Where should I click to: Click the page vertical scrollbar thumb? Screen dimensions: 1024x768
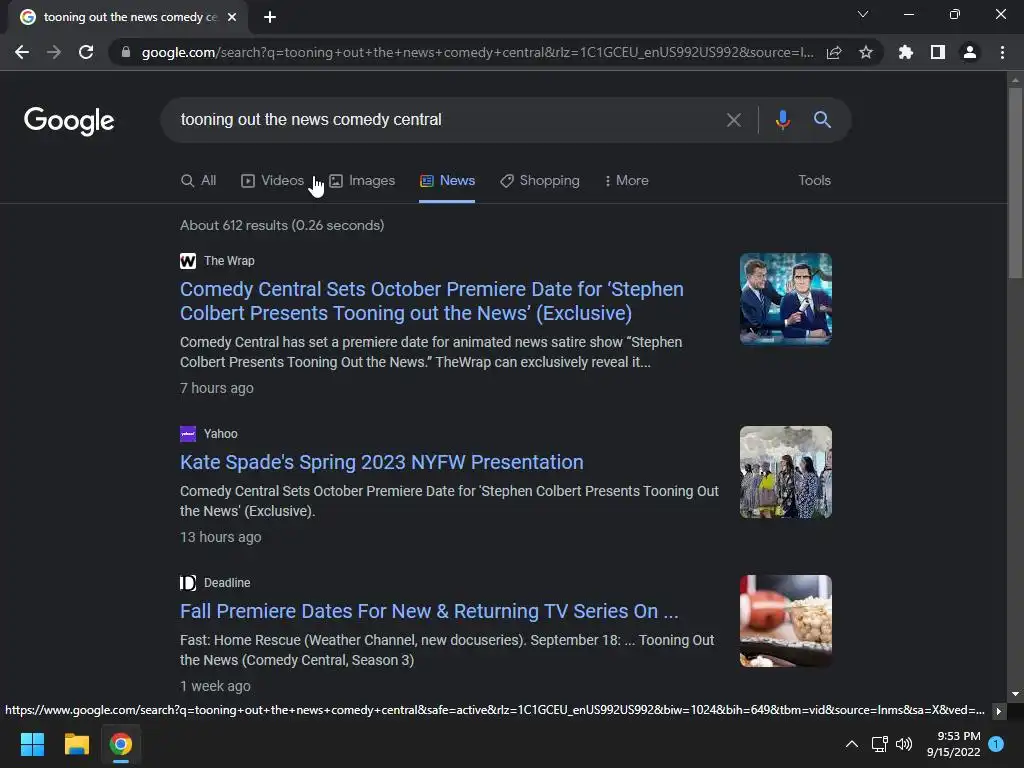pyautogui.click(x=1015, y=183)
